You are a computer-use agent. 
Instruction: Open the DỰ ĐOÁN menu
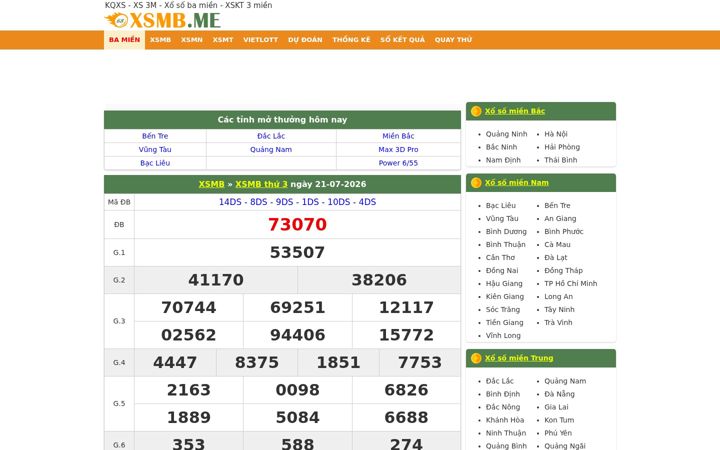tap(305, 40)
